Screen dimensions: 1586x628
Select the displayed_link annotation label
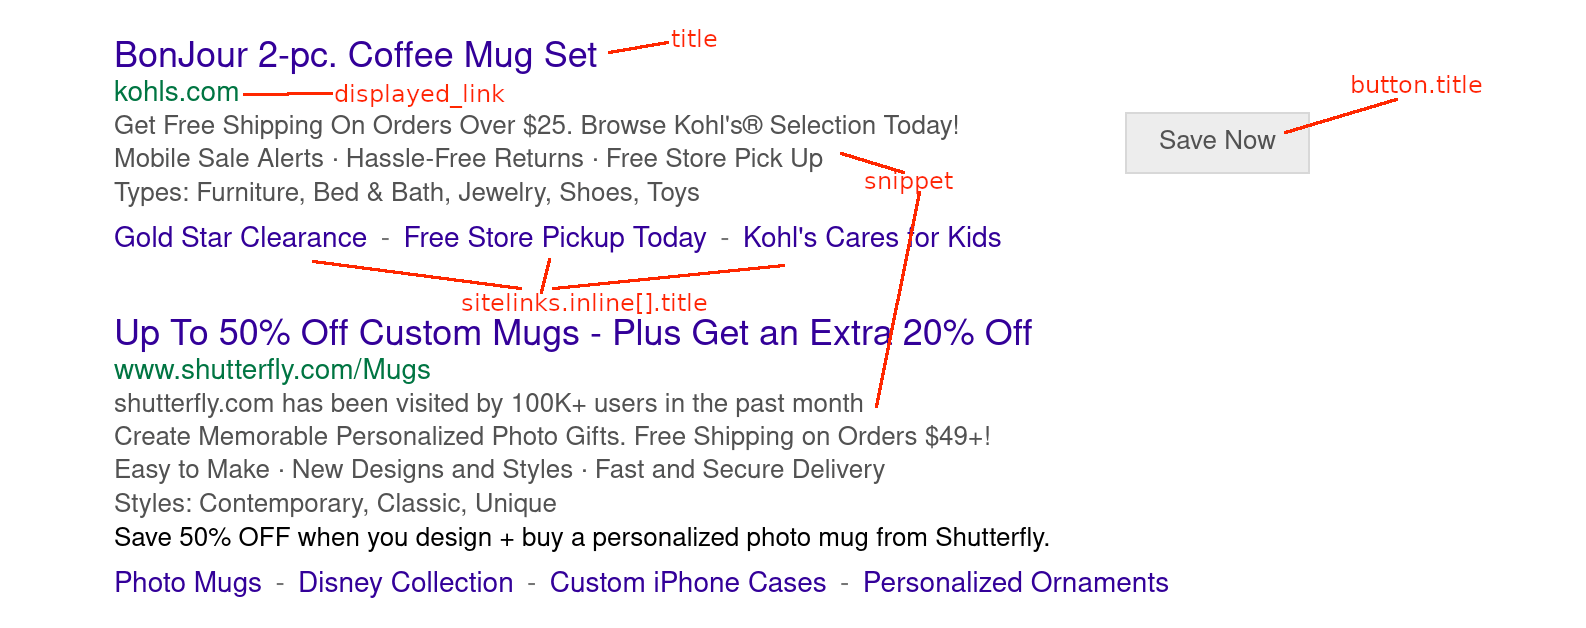420,94
